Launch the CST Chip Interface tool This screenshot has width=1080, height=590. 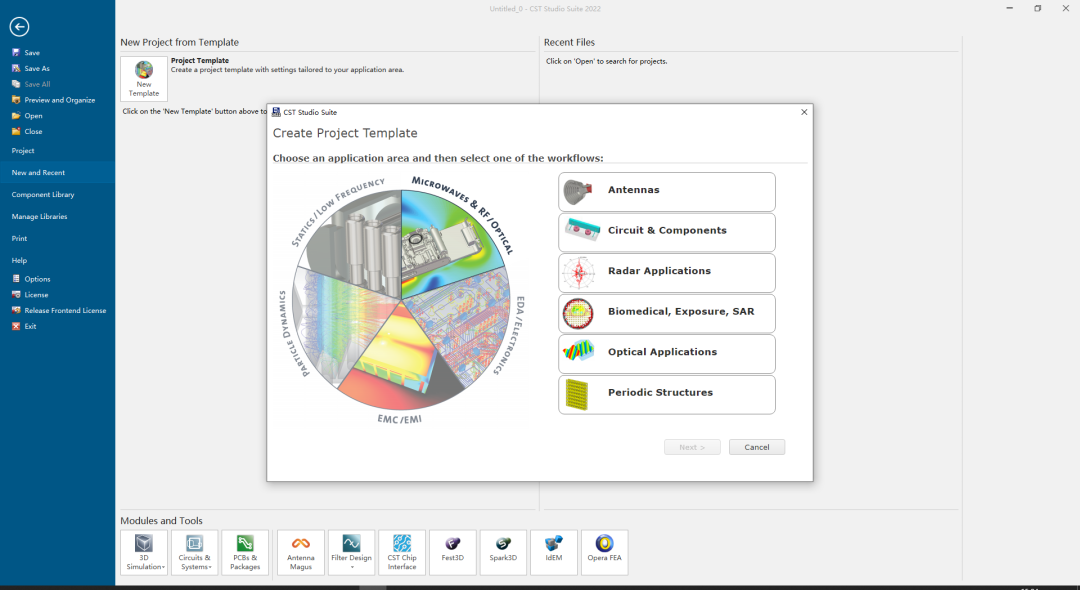click(402, 552)
